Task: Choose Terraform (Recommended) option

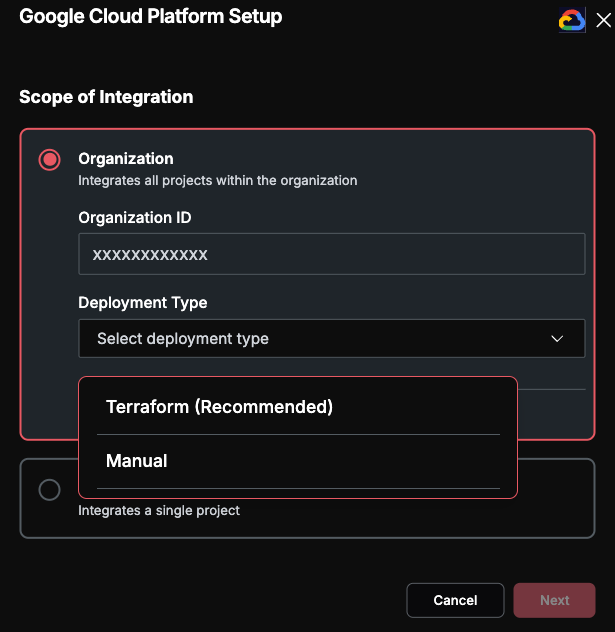Action: (298, 407)
